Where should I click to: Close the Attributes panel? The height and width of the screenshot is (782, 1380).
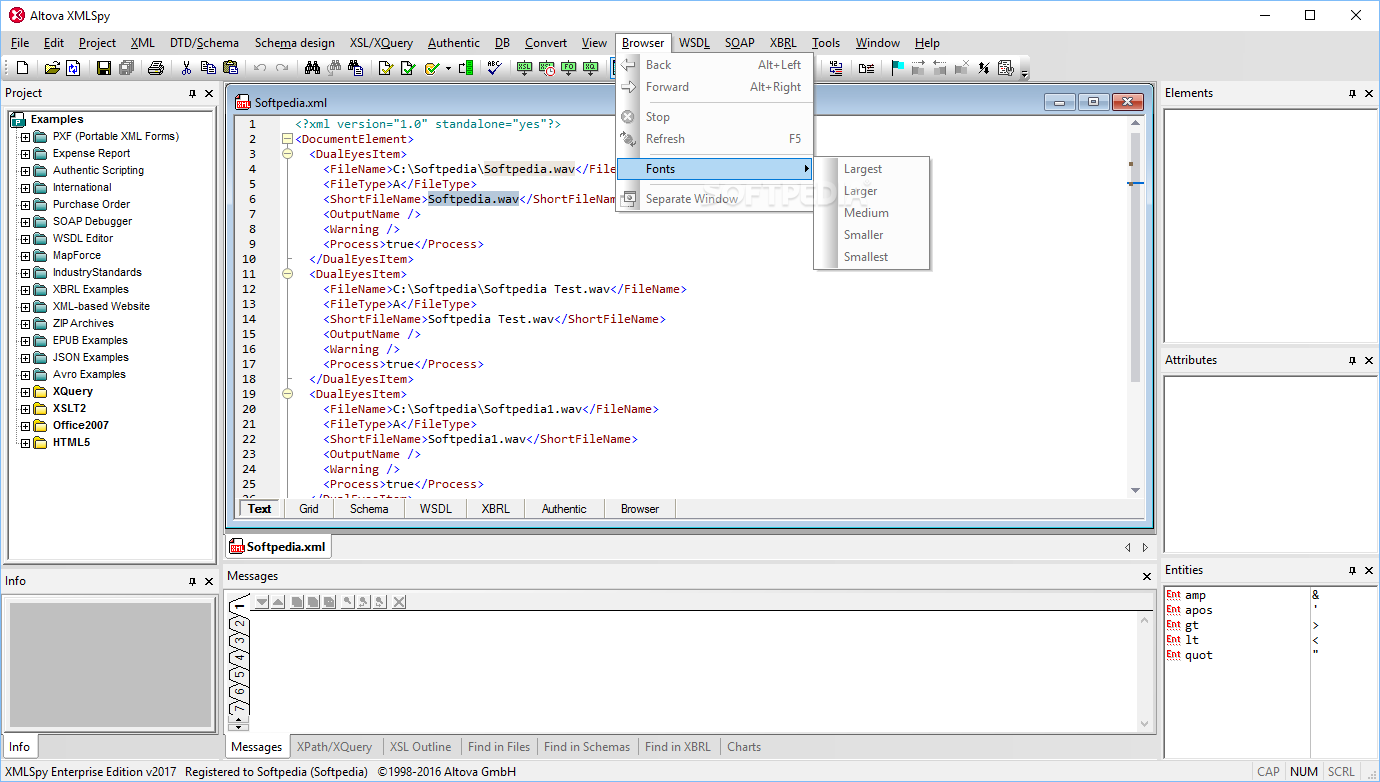(x=1370, y=360)
